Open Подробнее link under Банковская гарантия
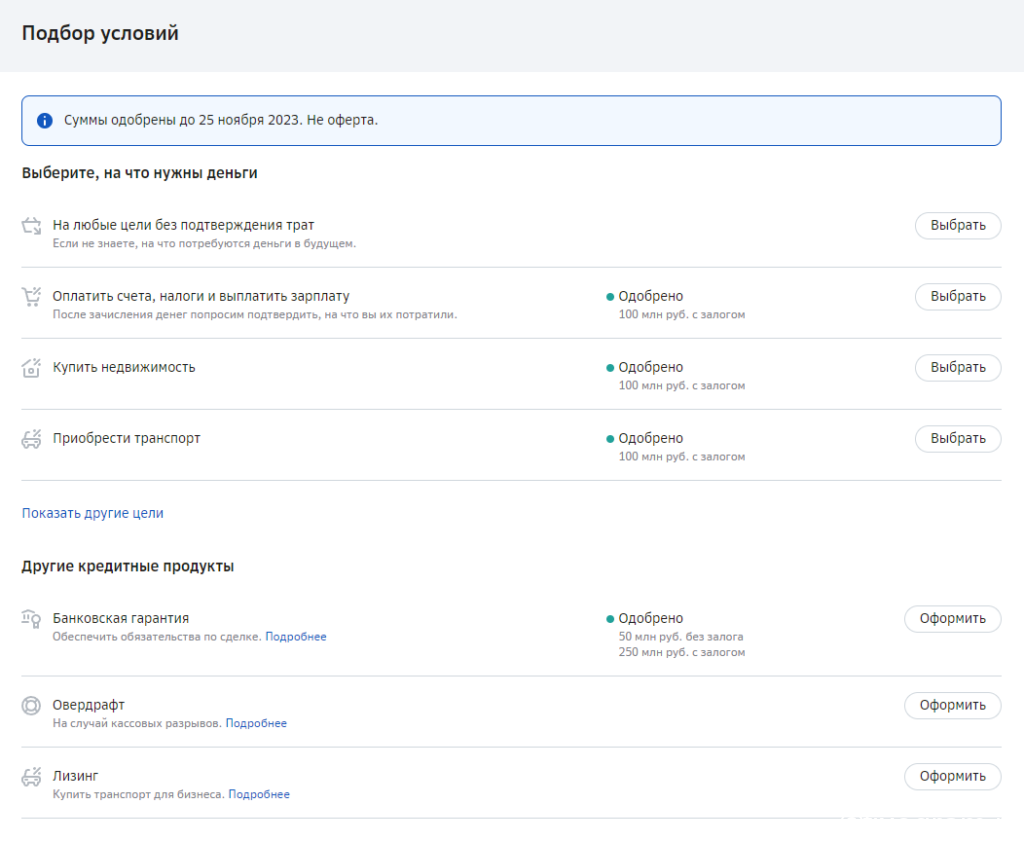This screenshot has width=1024, height=841. pyautogui.click(x=296, y=637)
